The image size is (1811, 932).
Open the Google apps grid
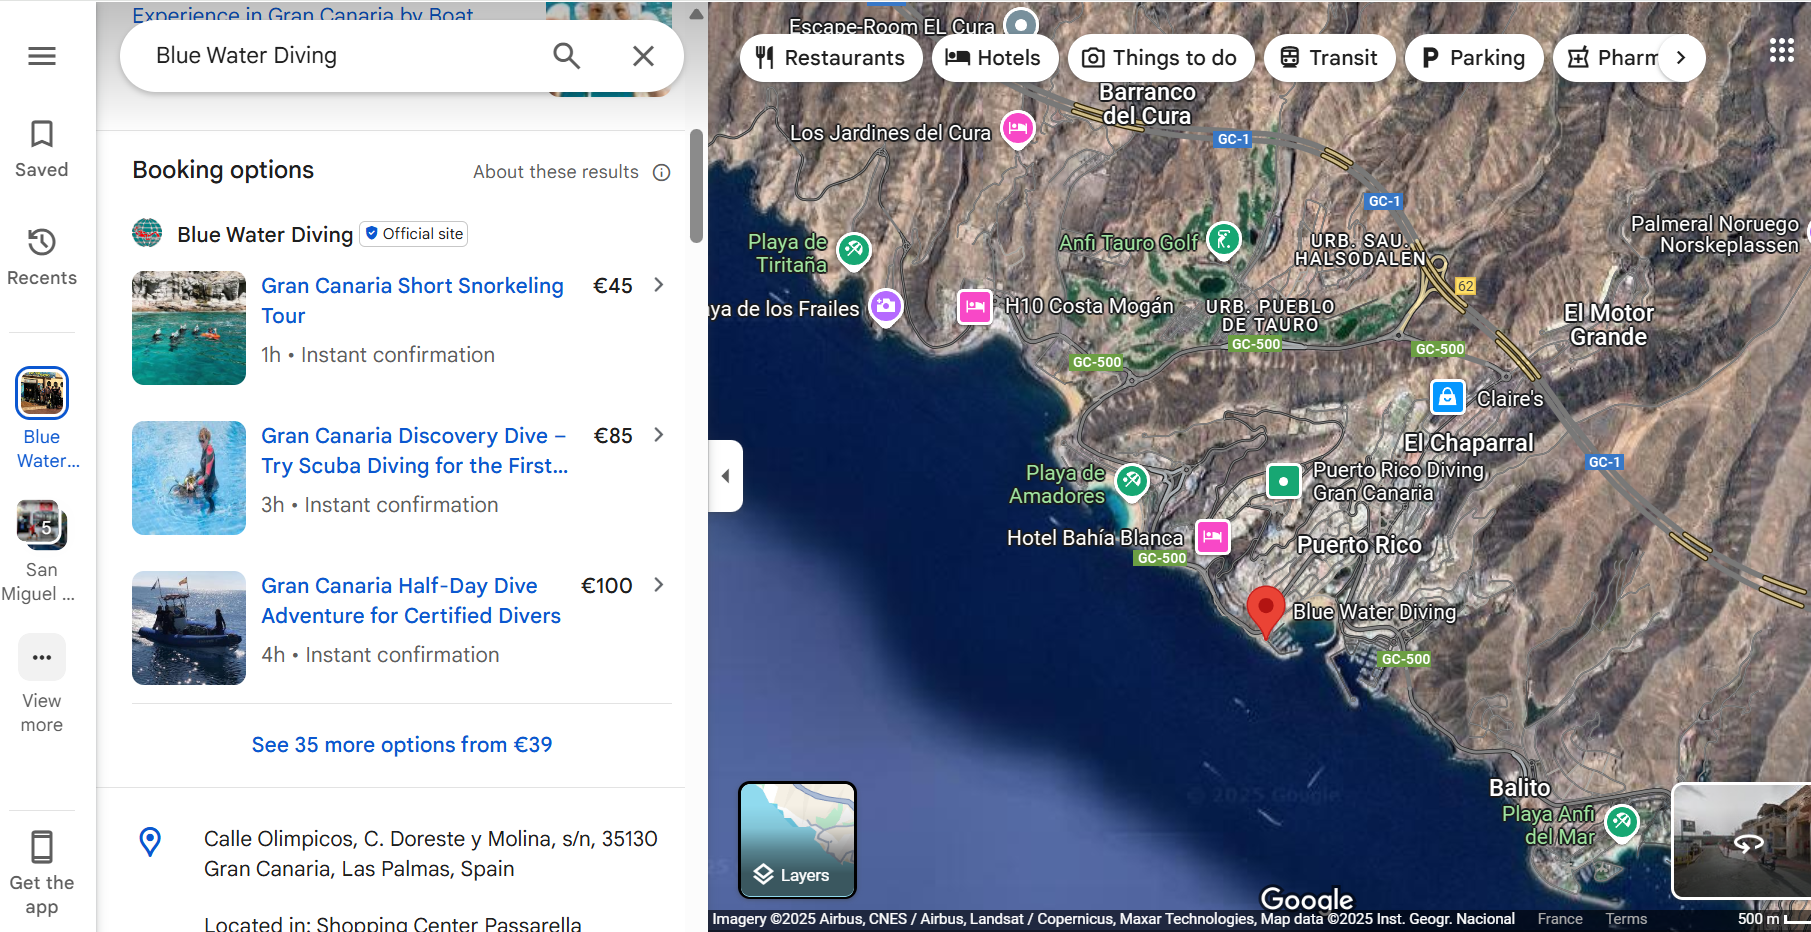pos(1781,51)
